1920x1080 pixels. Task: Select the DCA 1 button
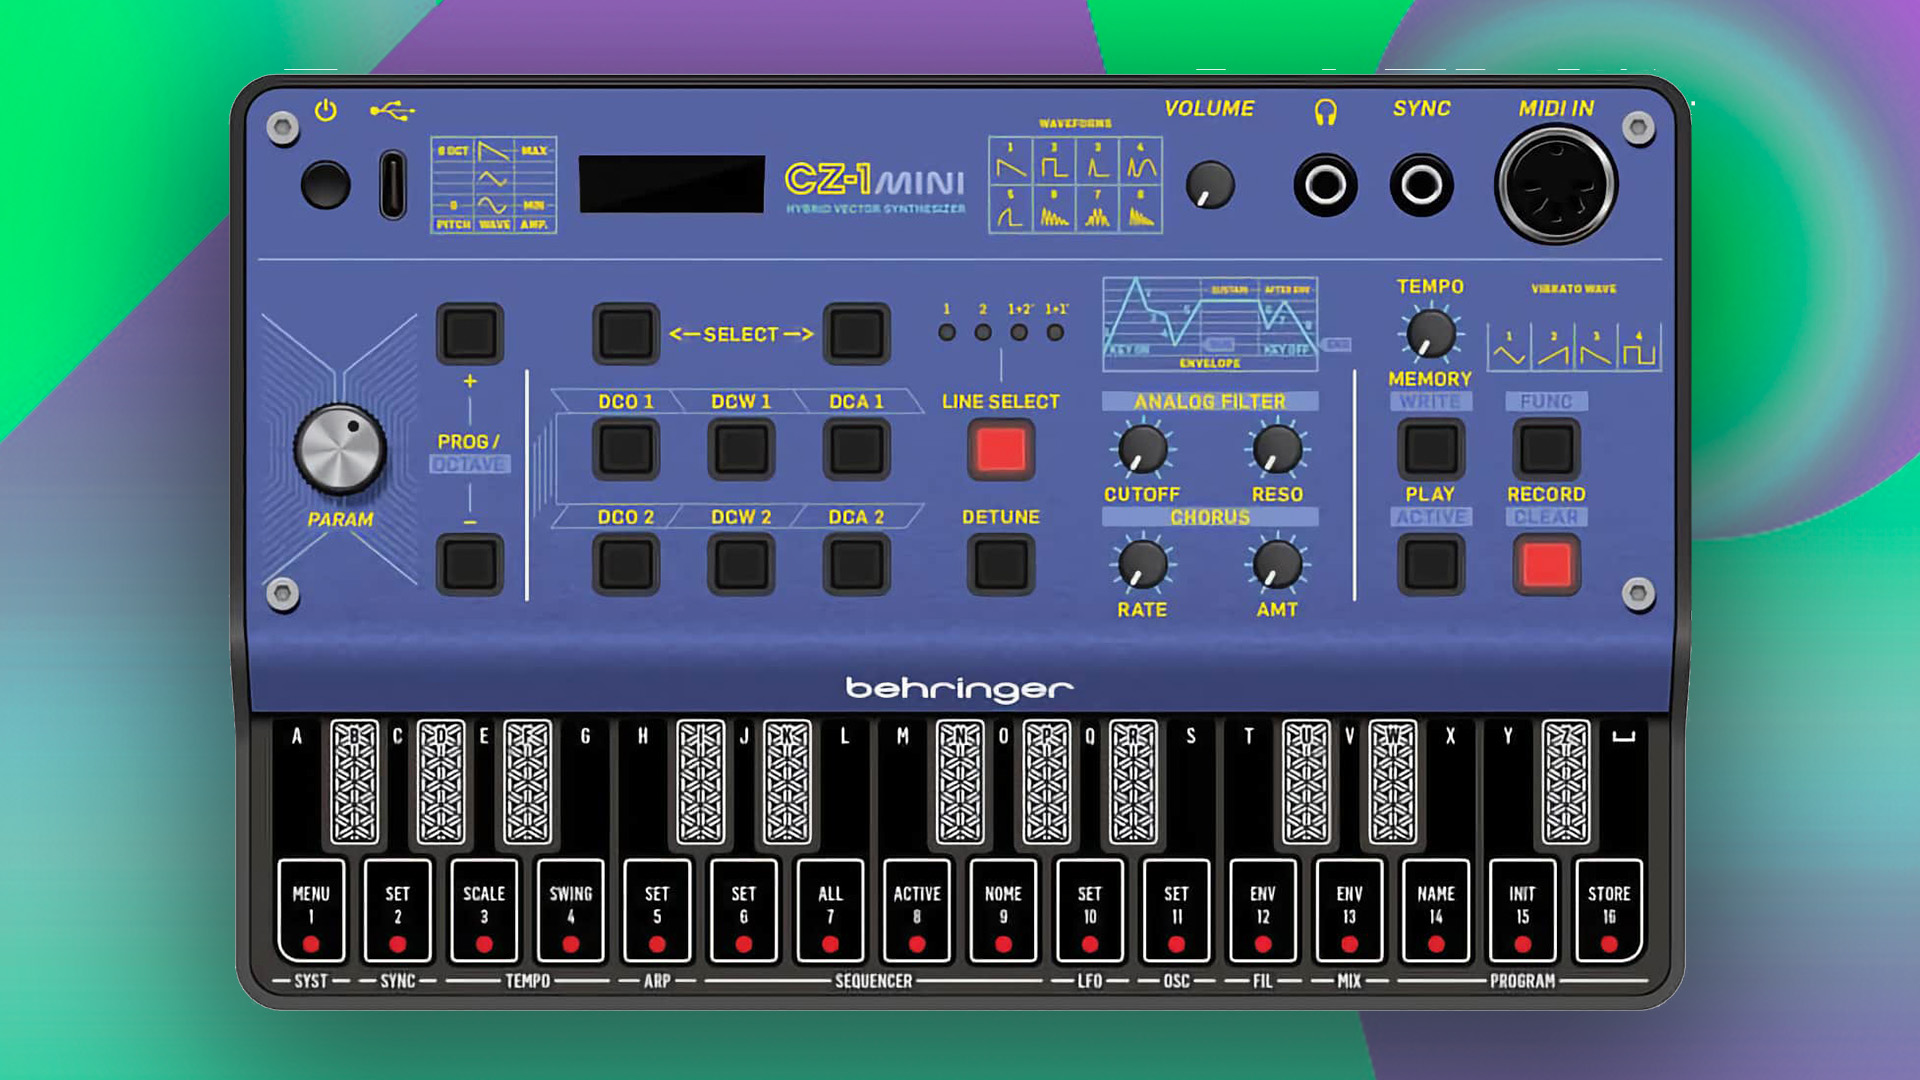pos(857,449)
